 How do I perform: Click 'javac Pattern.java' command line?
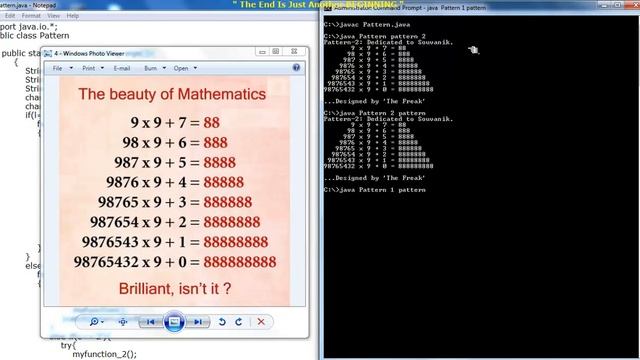click(x=367, y=24)
